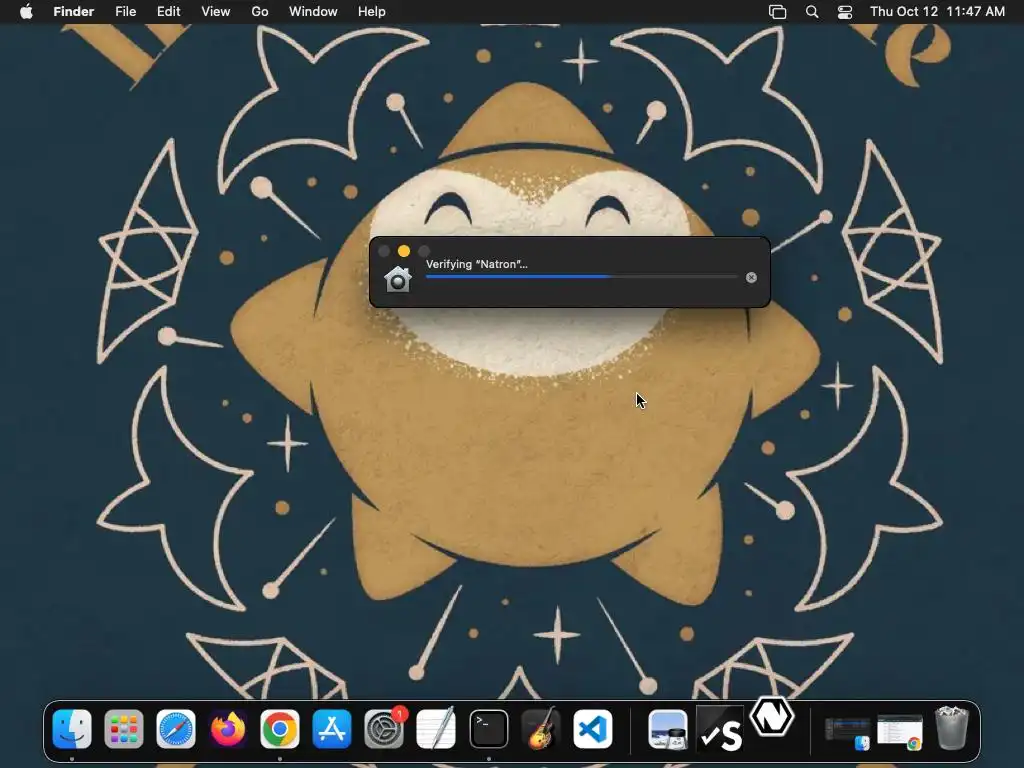
Task: Open TextEdit from the Dock
Action: coord(436,729)
